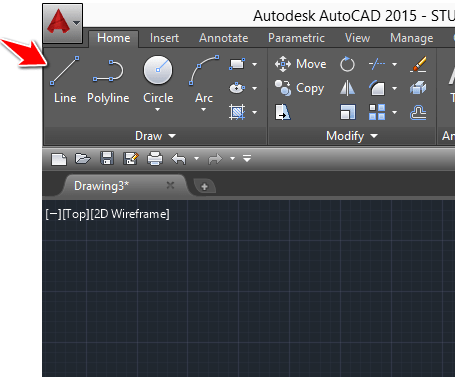456x377 pixels.
Task: Choose the Arc drawing tool
Action: pos(204,79)
